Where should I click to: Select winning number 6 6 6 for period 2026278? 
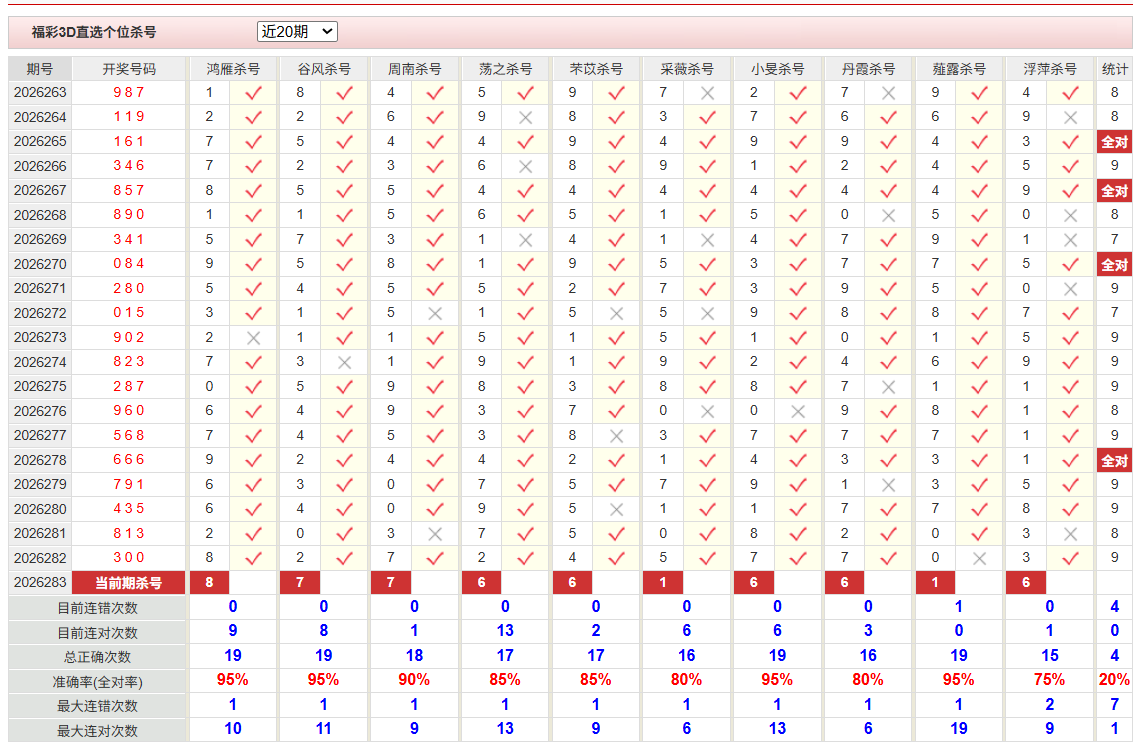tap(129, 460)
